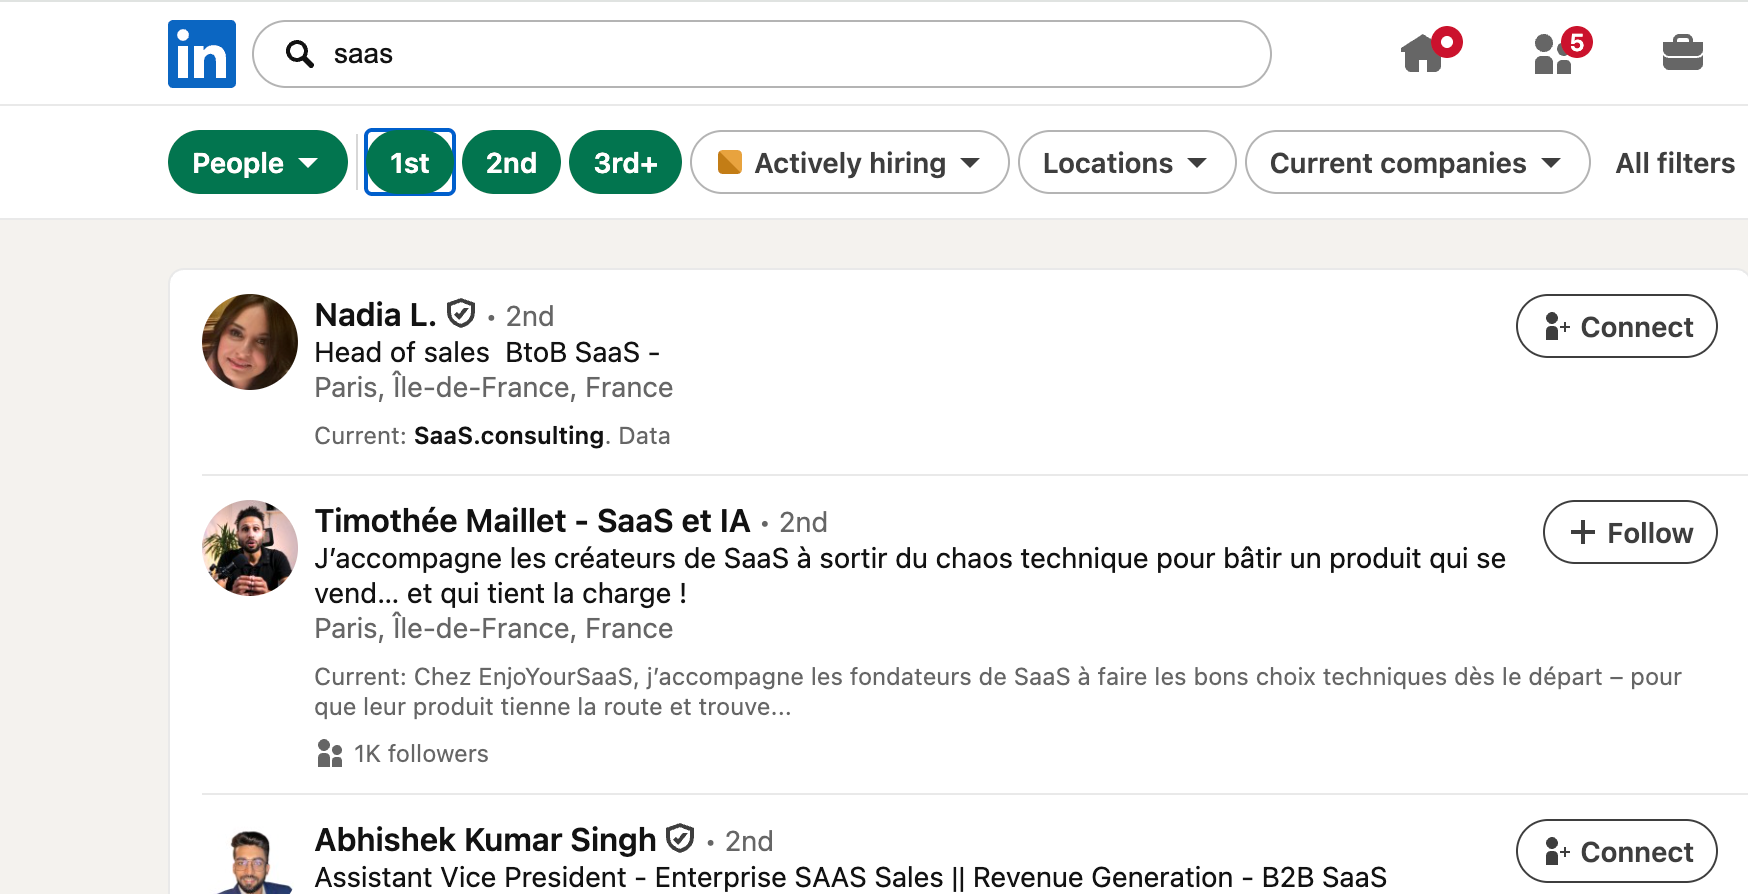
Task: Expand the People filter dropdown
Action: 257,162
